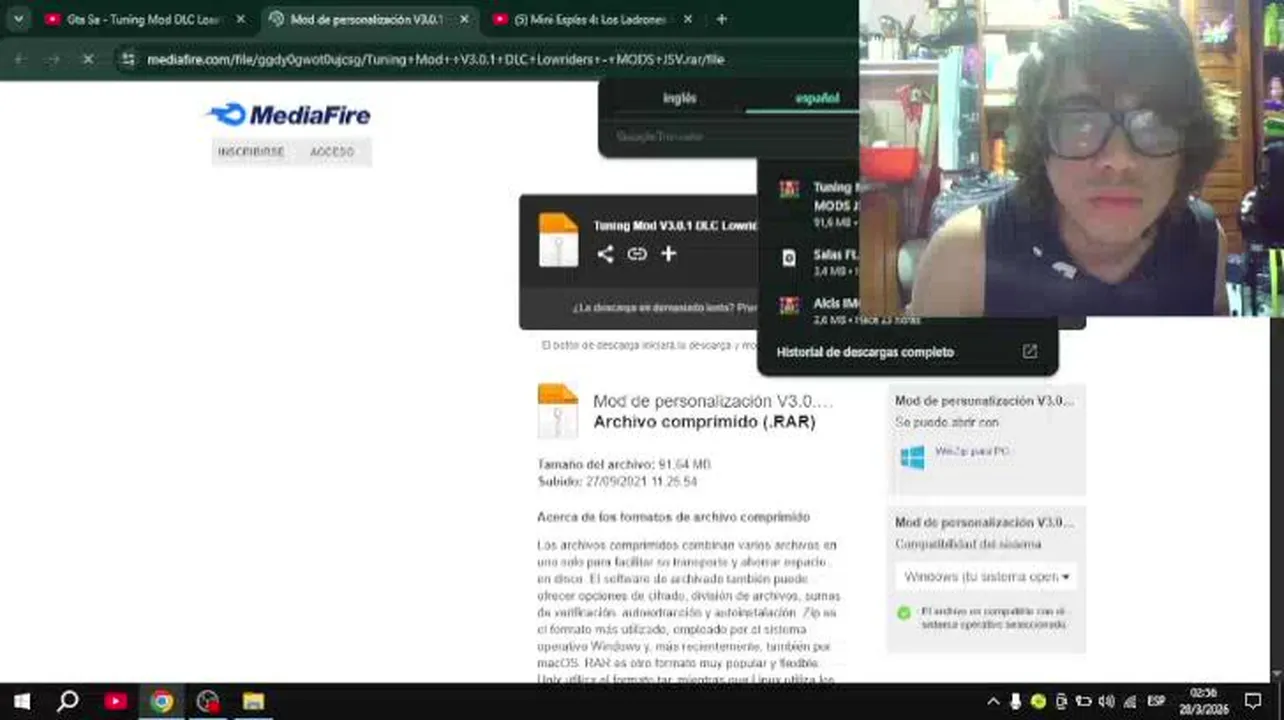Click the green circular tray icon
The height and width of the screenshot is (720, 1284).
tap(1039, 701)
